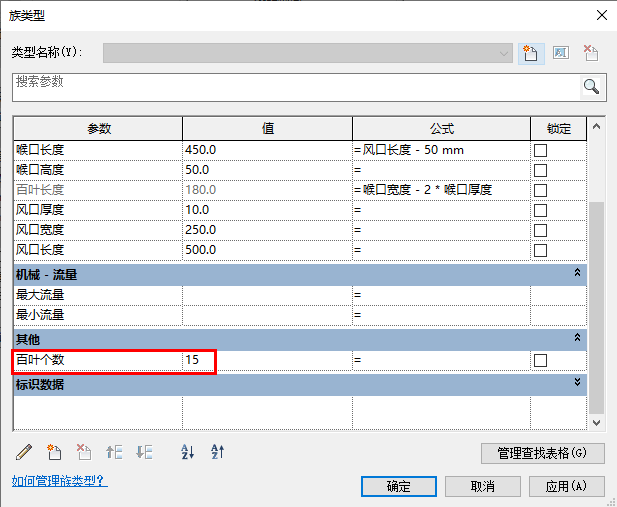
Task: Select the 喉口长度 parameter name
Action: point(40,150)
